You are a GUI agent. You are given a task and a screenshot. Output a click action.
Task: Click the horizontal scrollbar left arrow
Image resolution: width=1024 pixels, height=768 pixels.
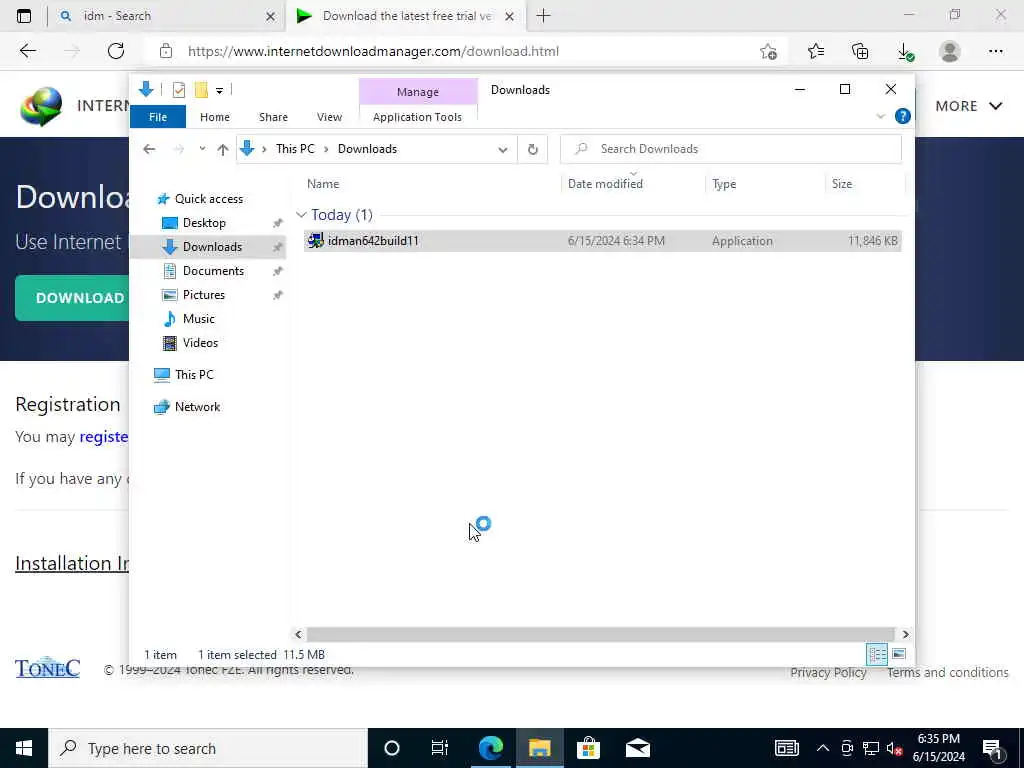(298, 634)
